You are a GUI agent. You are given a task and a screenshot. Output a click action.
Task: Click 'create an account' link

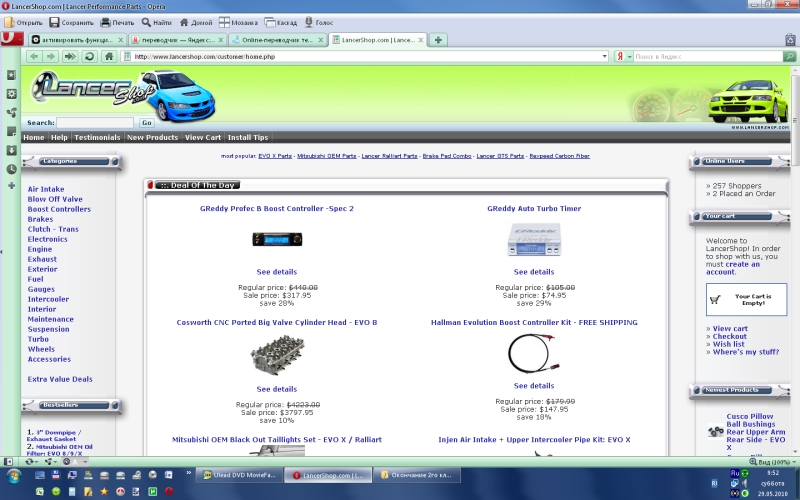pyautogui.click(x=733, y=268)
